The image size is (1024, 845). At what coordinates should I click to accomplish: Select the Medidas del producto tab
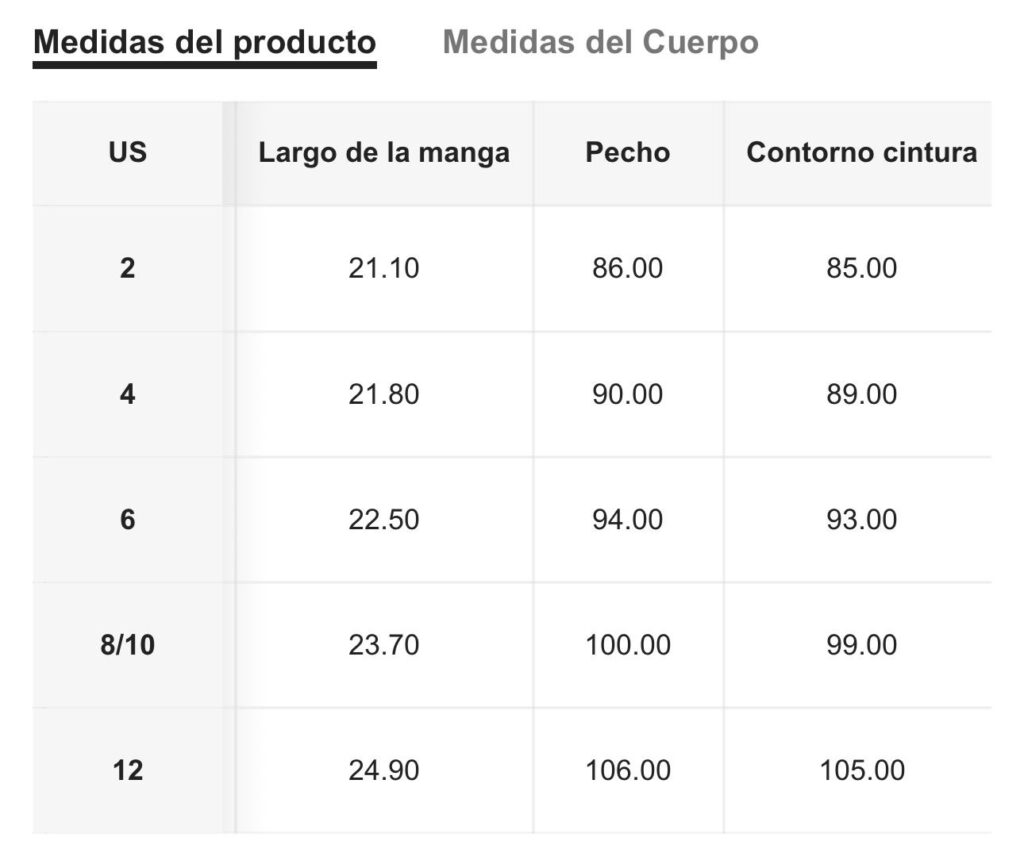pos(205,43)
